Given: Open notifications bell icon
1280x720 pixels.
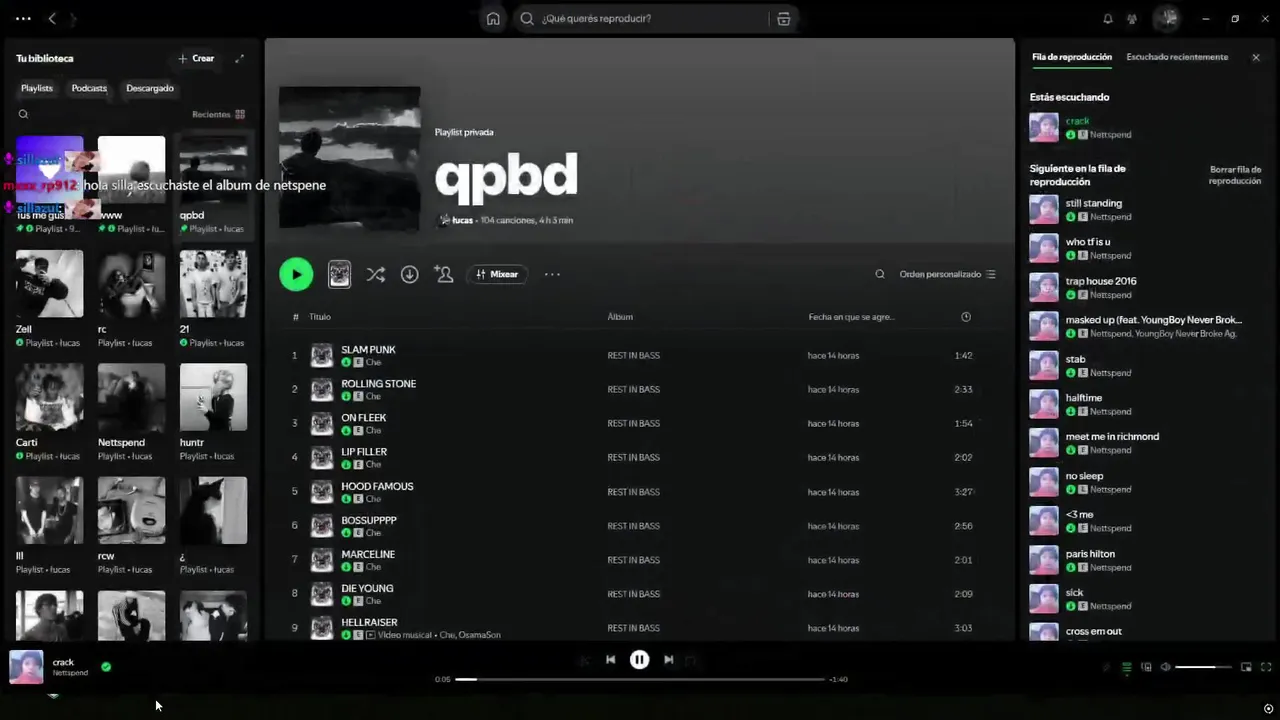Looking at the screenshot, I should [x=1108, y=18].
